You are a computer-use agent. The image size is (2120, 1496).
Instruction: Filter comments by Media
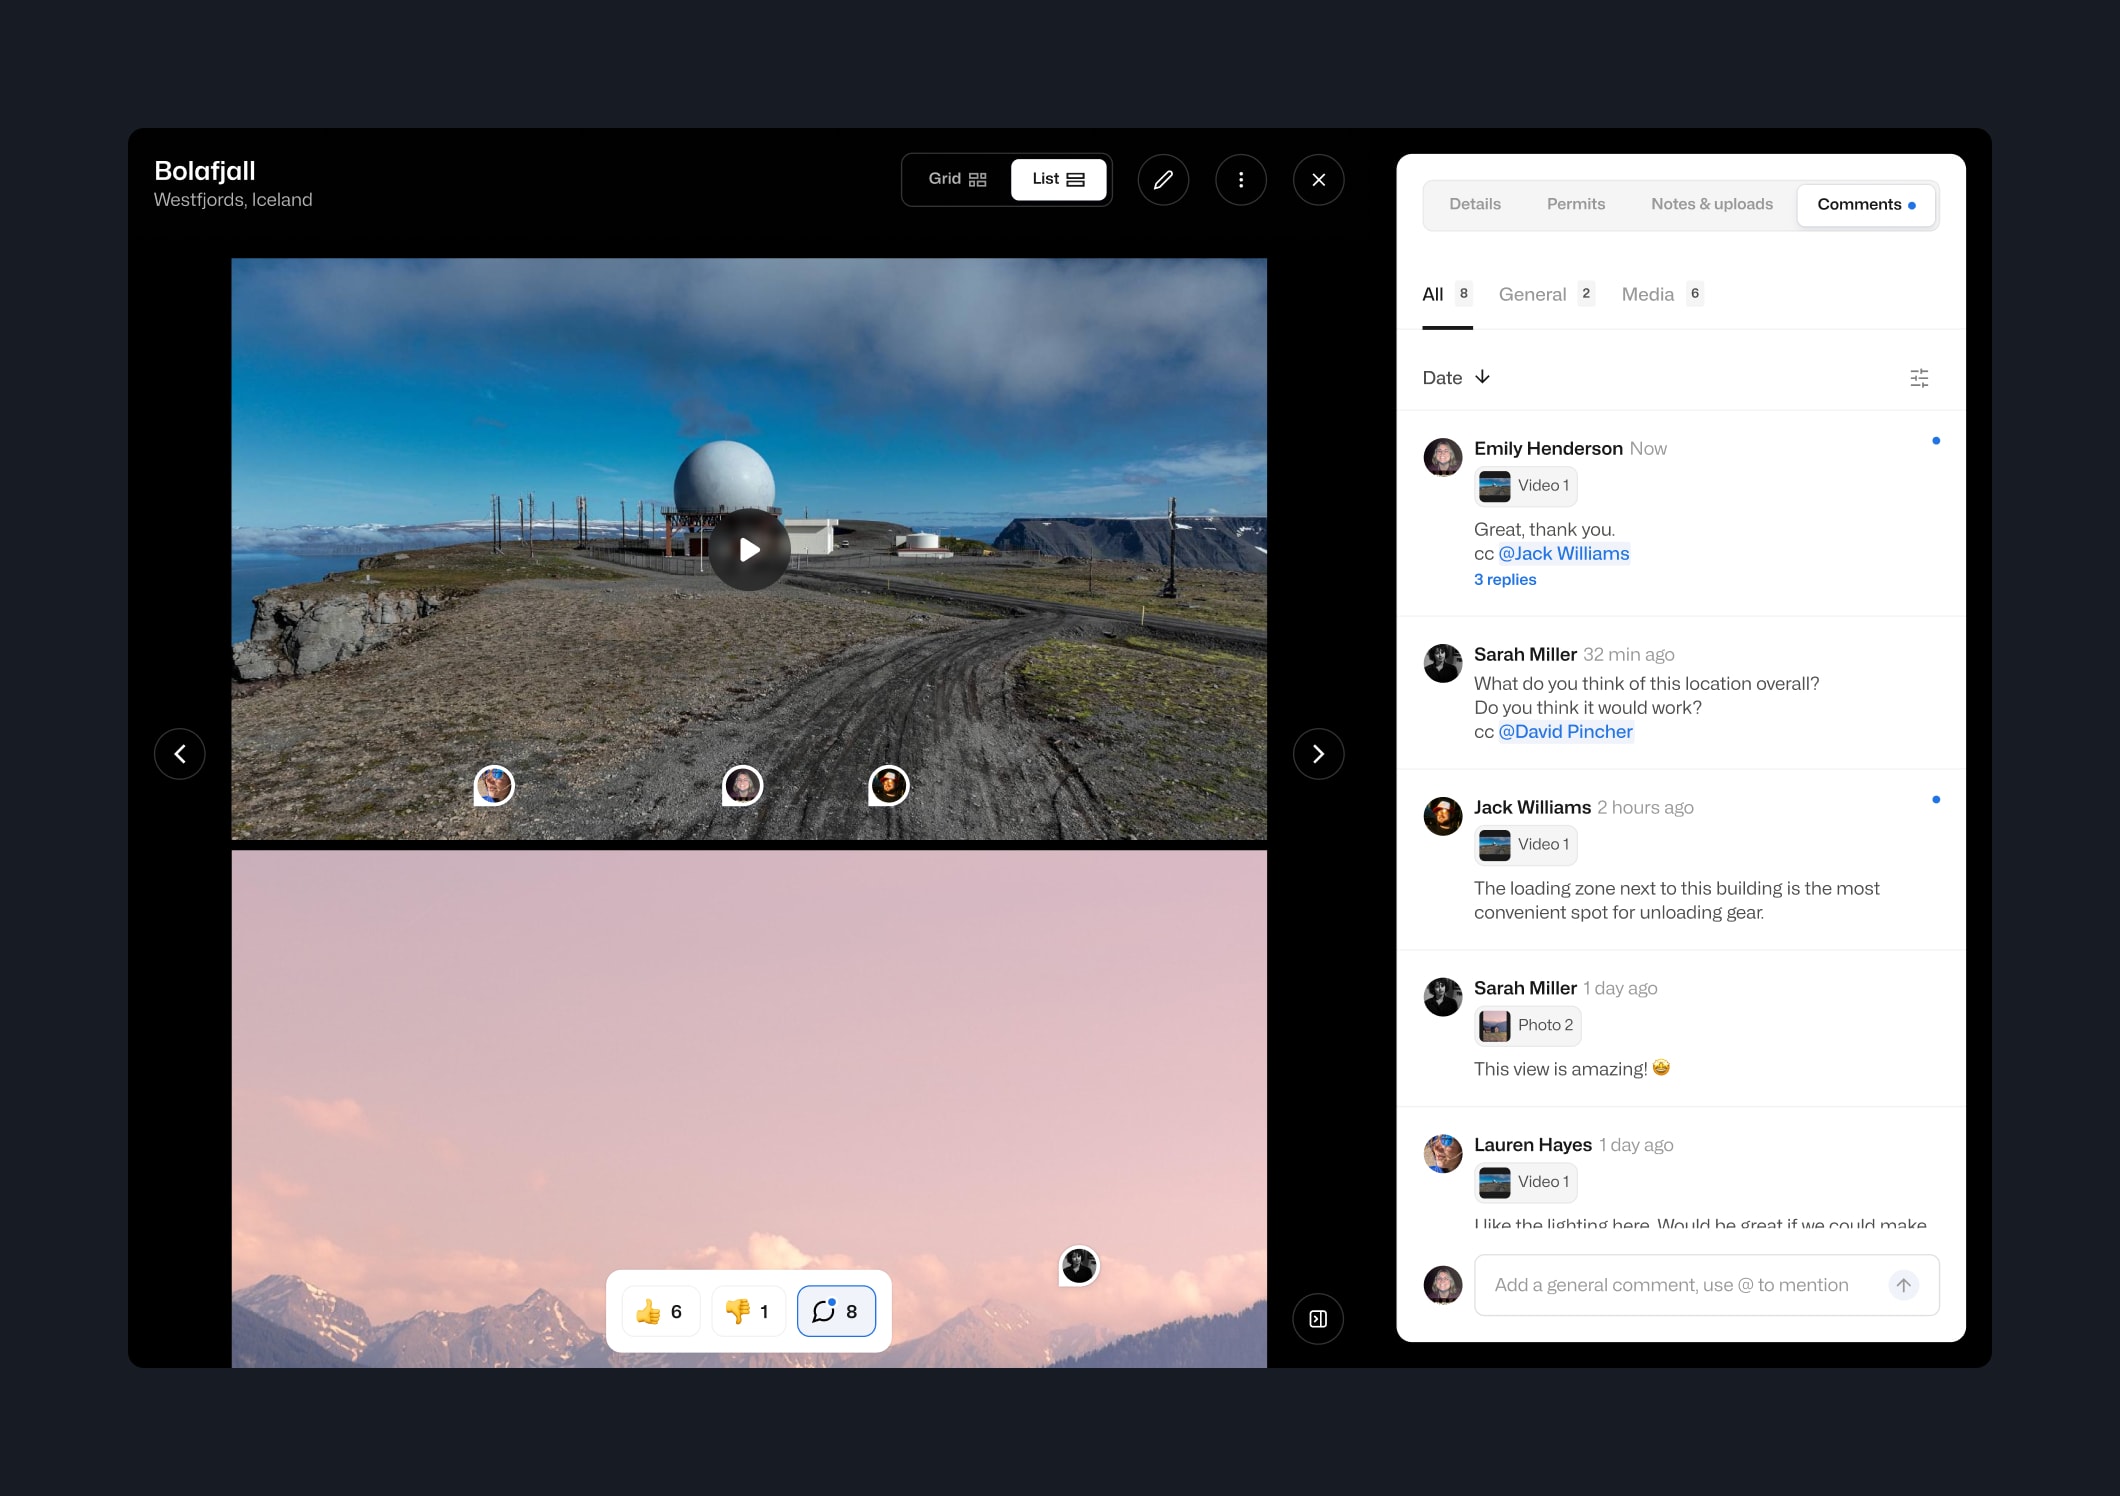tap(1662, 294)
